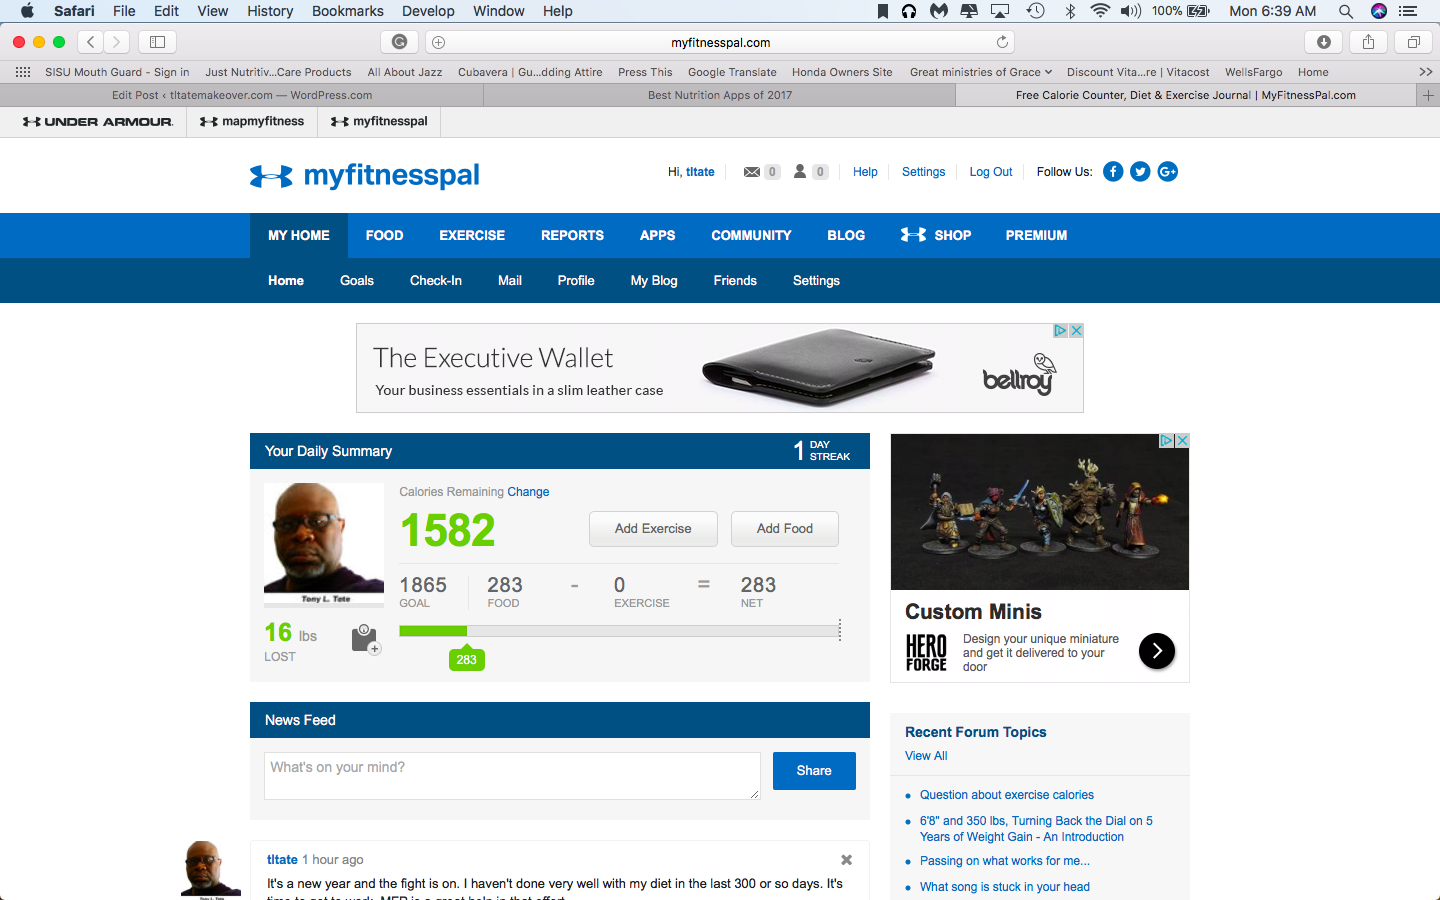Click the Add Exercise button
The image size is (1440, 900).
point(653,529)
